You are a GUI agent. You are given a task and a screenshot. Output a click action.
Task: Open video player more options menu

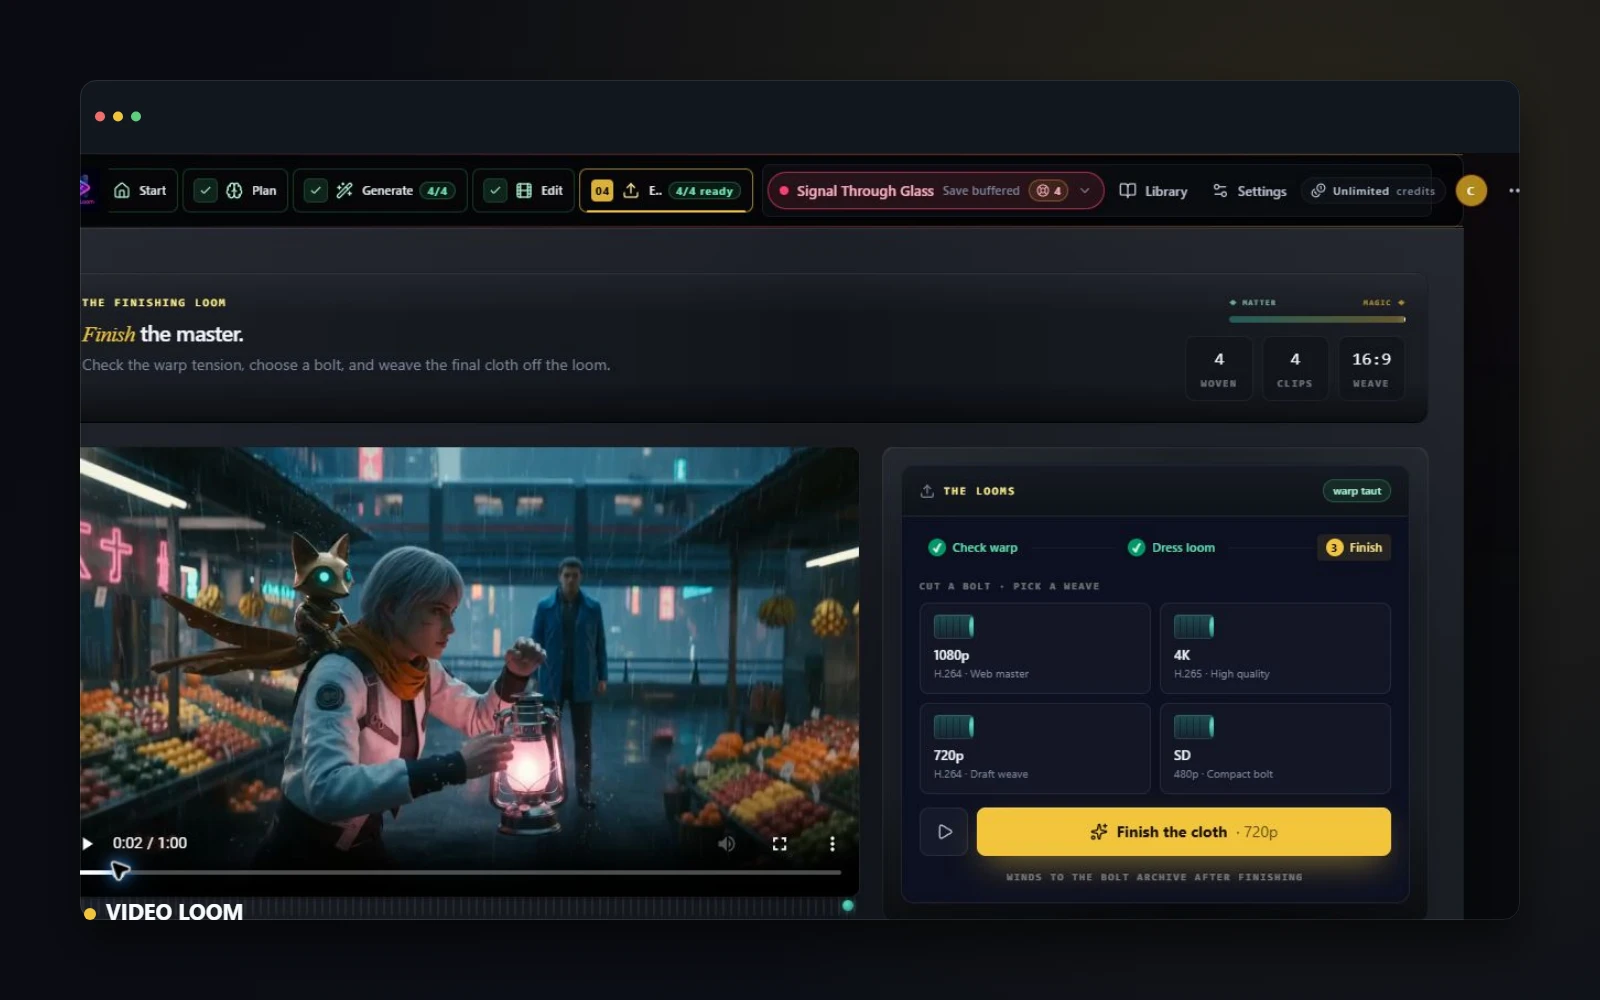(x=832, y=844)
